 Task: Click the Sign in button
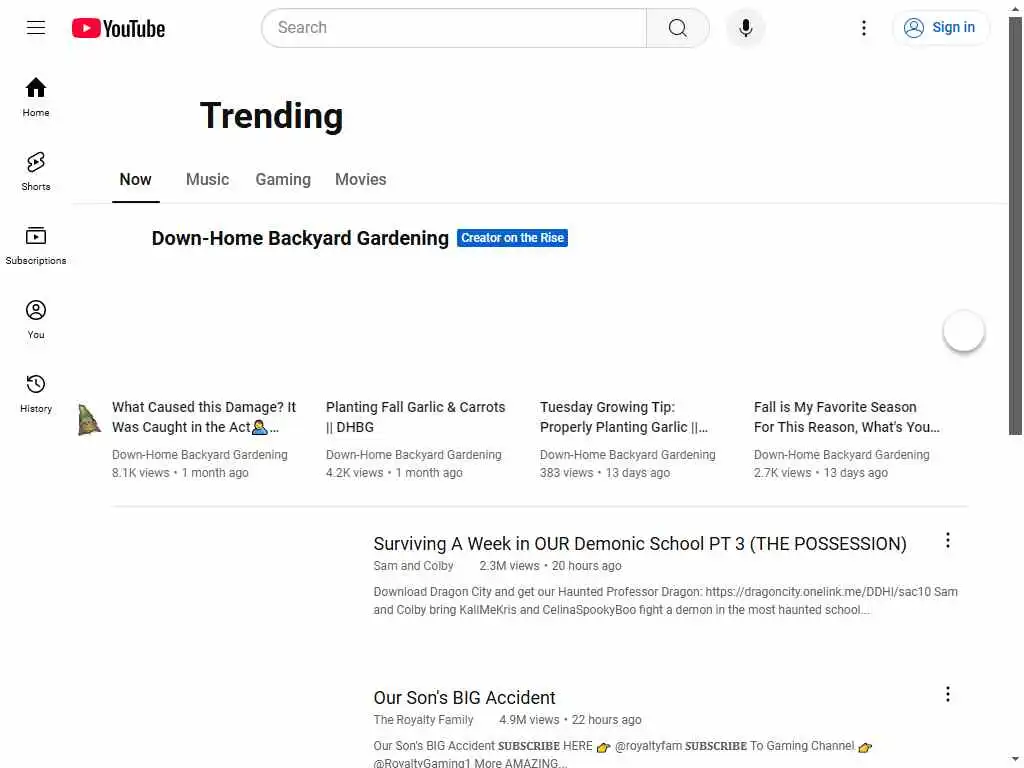coord(940,28)
